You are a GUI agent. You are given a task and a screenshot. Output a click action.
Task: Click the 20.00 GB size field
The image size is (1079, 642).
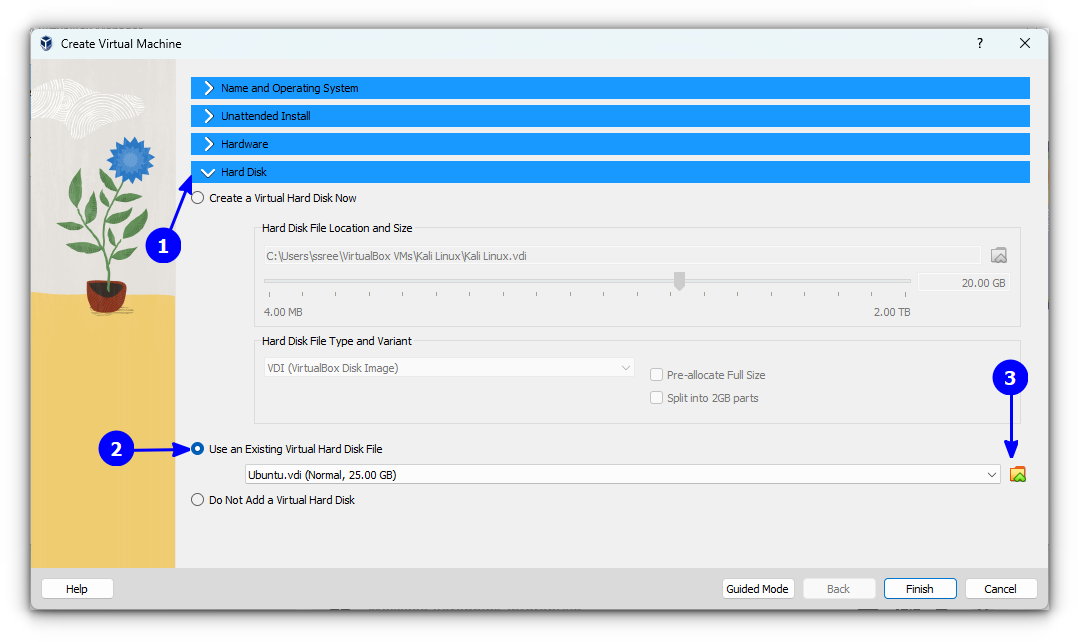click(x=963, y=282)
